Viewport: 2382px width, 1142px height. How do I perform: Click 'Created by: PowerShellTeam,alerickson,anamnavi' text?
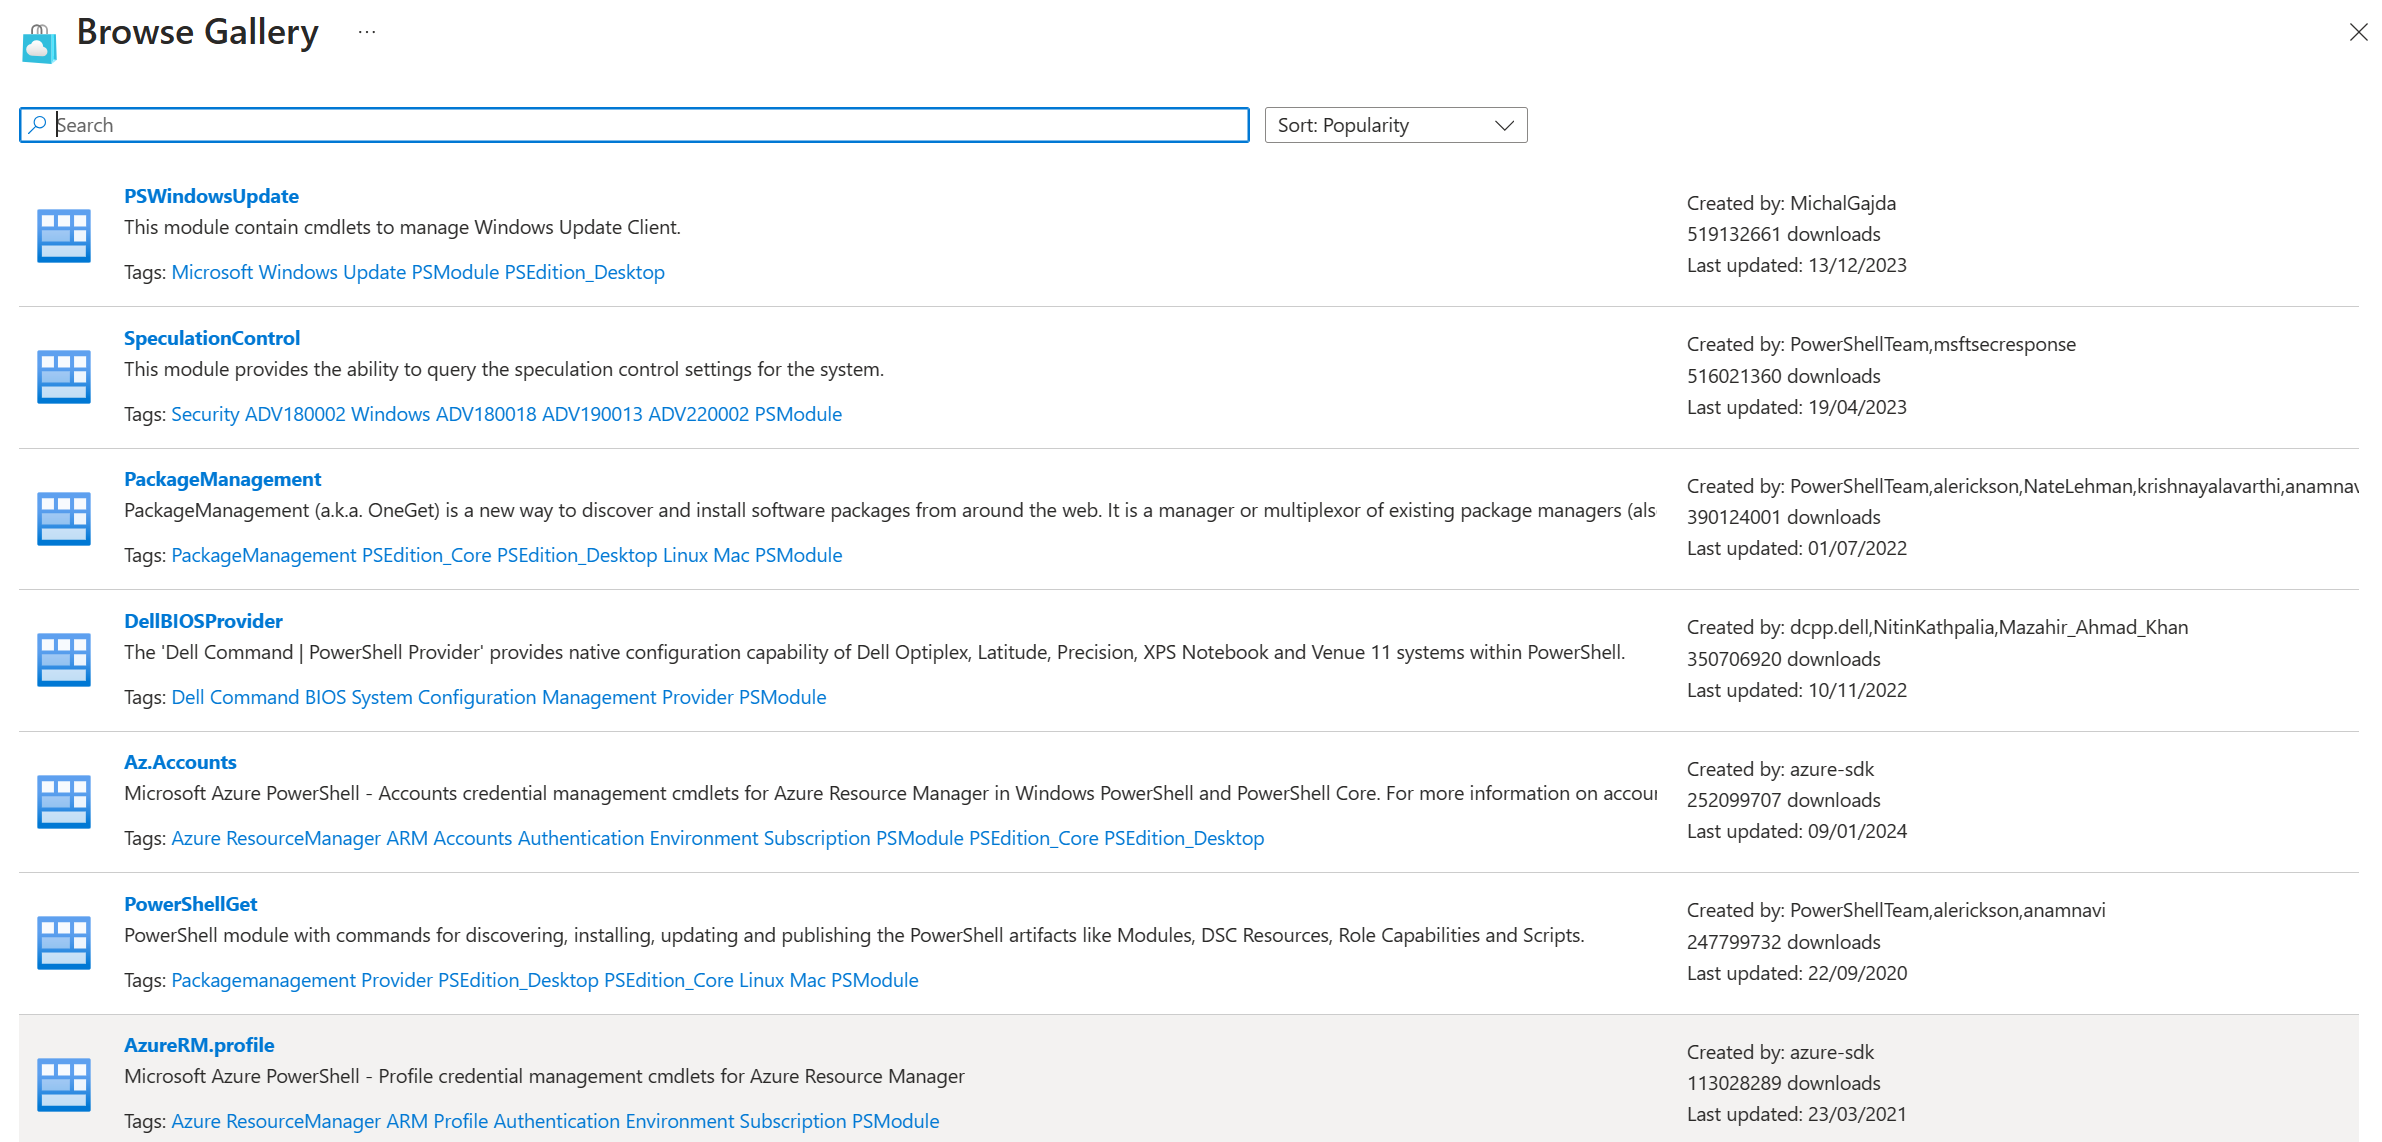(x=1896, y=910)
